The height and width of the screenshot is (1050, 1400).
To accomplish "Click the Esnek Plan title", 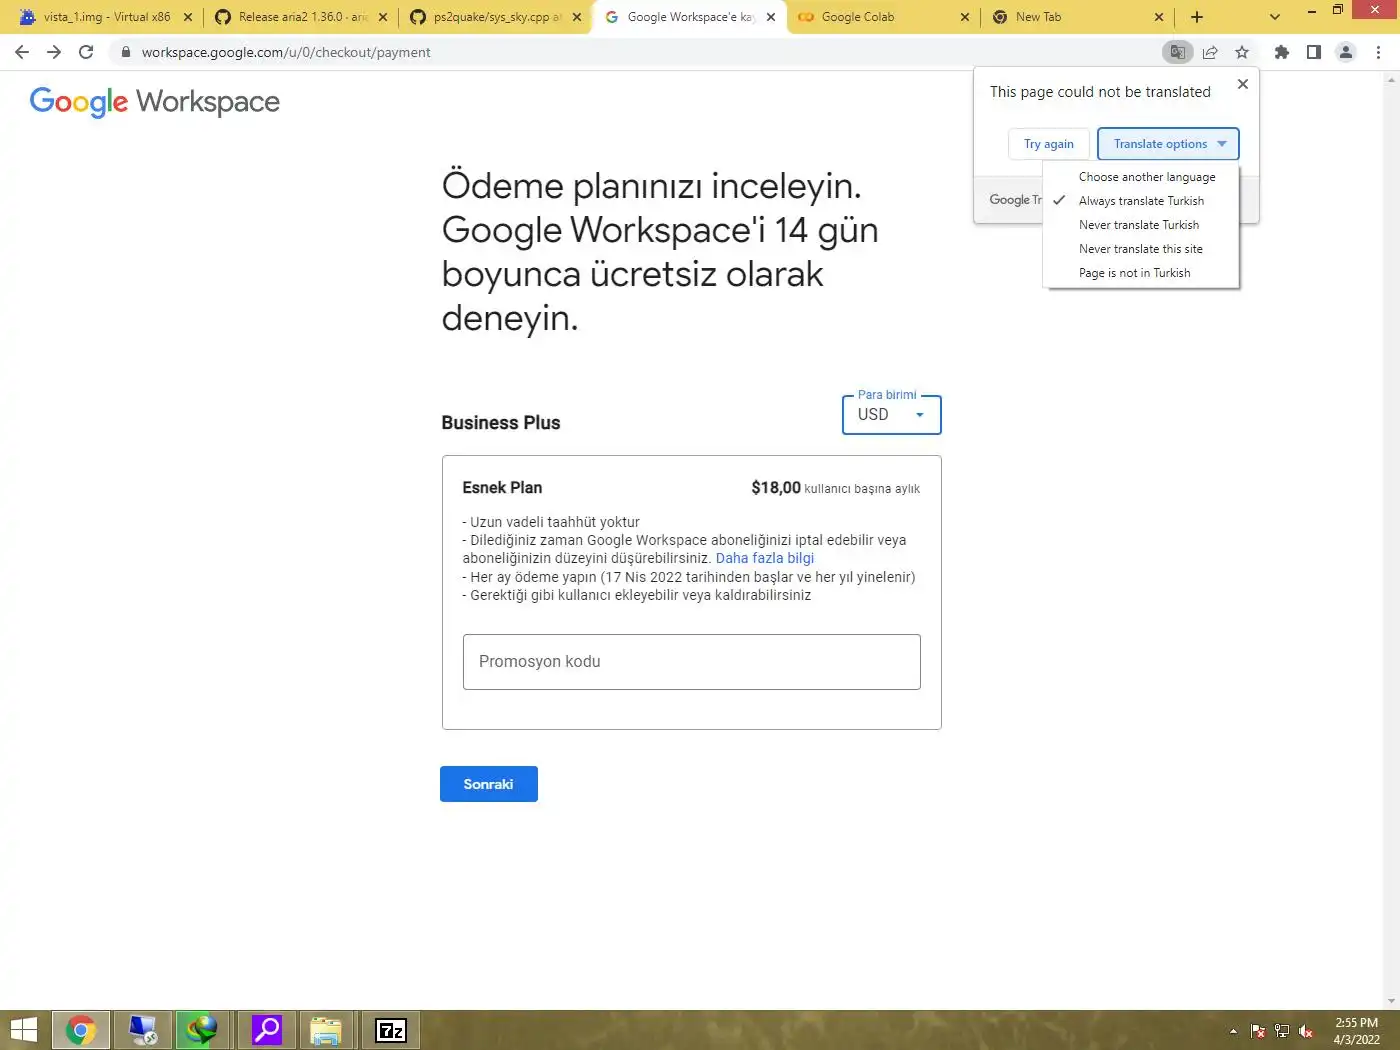I will [x=502, y=488].
